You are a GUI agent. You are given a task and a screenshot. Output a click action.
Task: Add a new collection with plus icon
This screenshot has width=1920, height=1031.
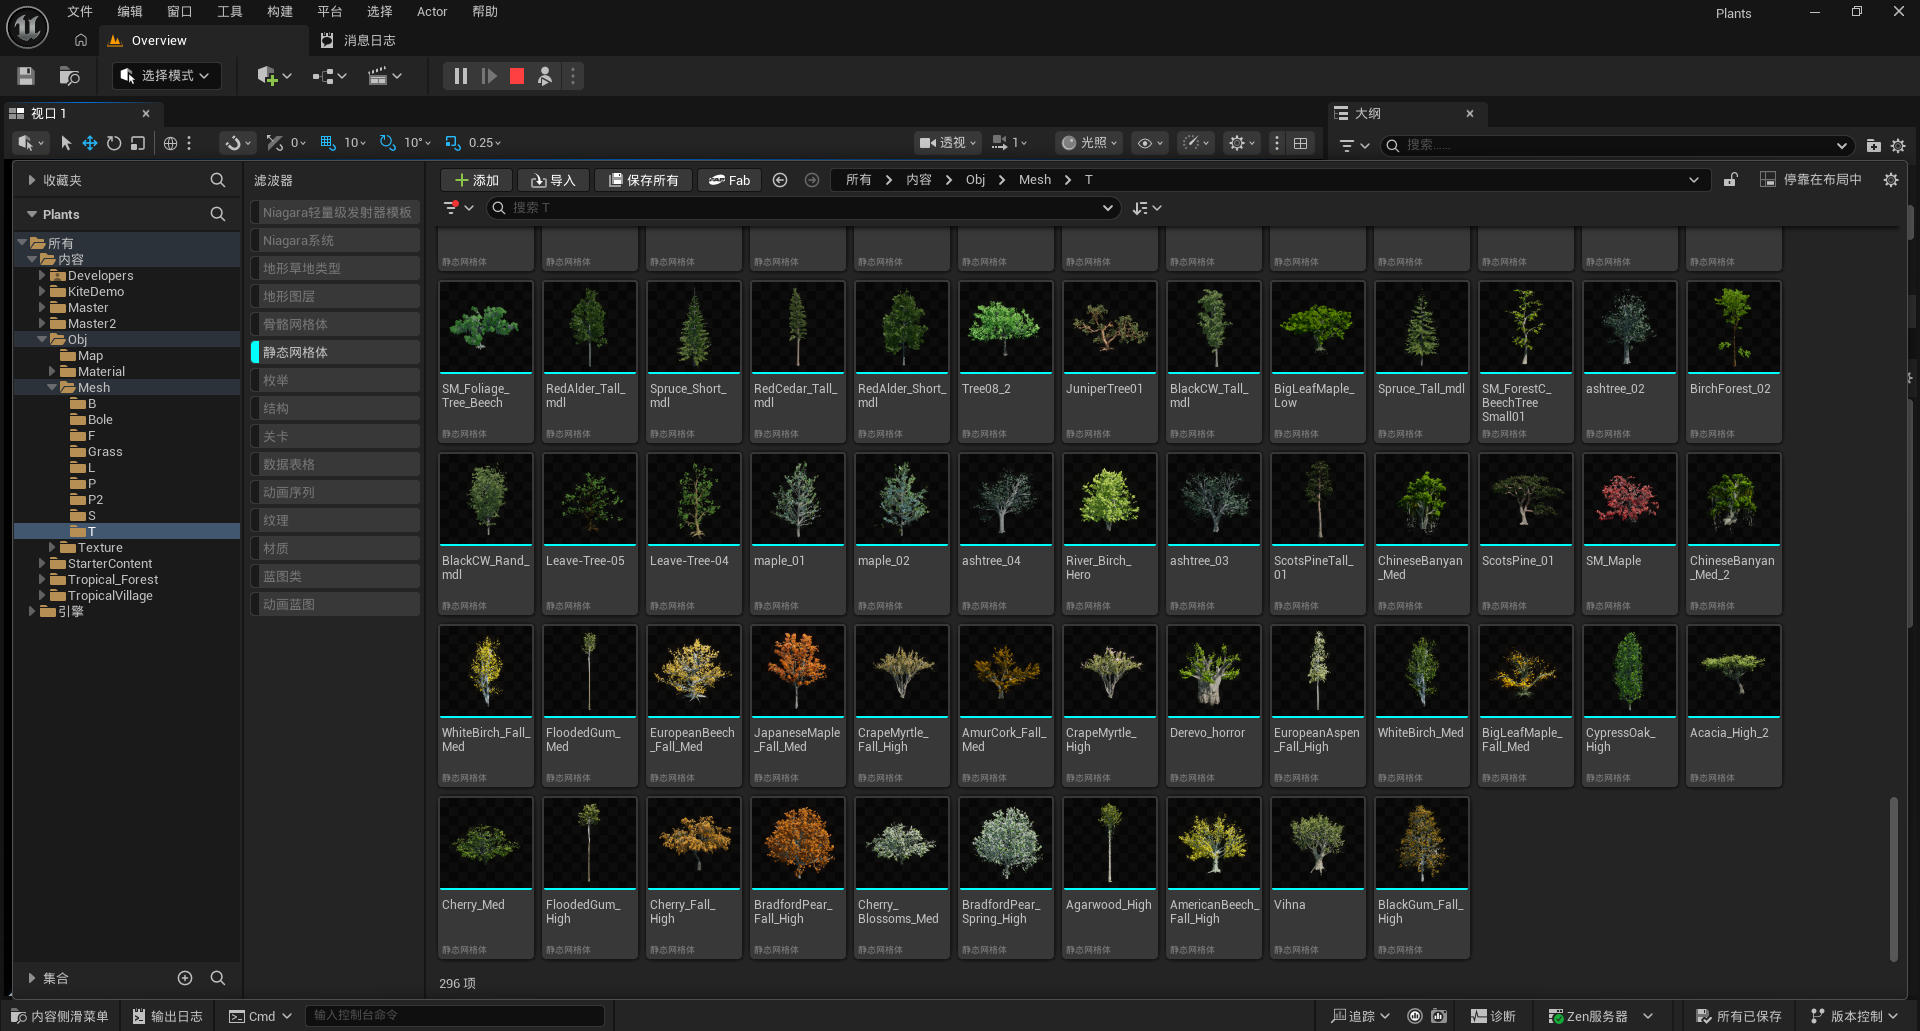(x=185, y=978)
